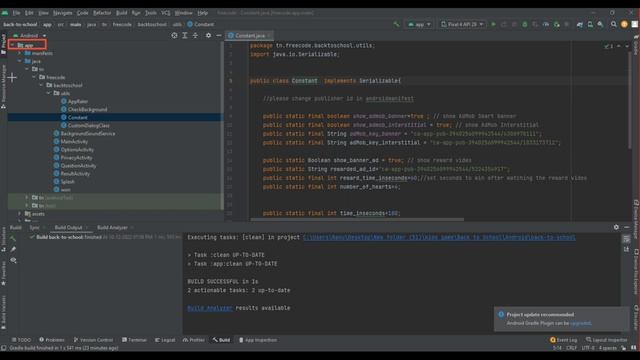Open Favorites side tab

click(x=4, y=273)
